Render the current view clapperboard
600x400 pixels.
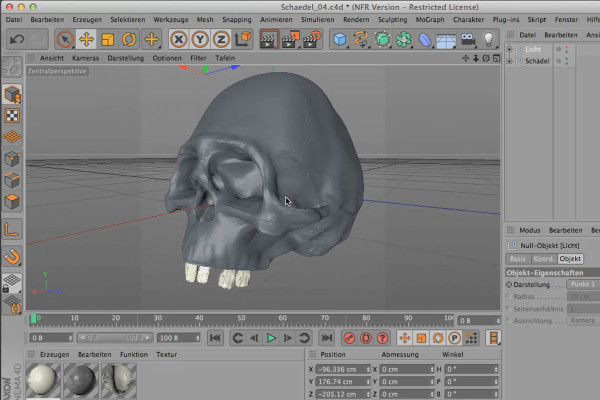pos(269,39)
